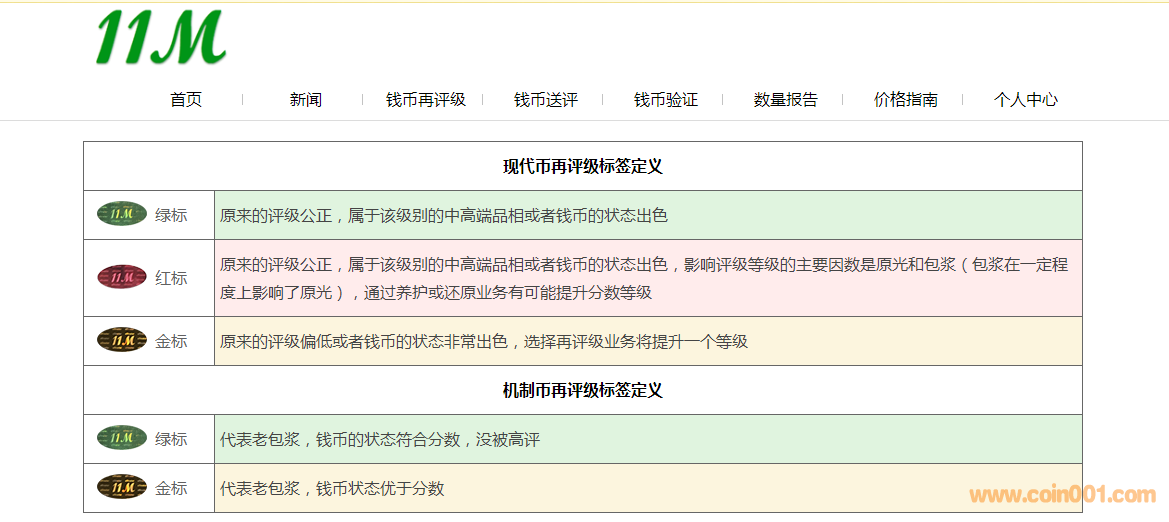
Task: Open the 钱币送评 menu item
Action: click(x=546, y=99)
